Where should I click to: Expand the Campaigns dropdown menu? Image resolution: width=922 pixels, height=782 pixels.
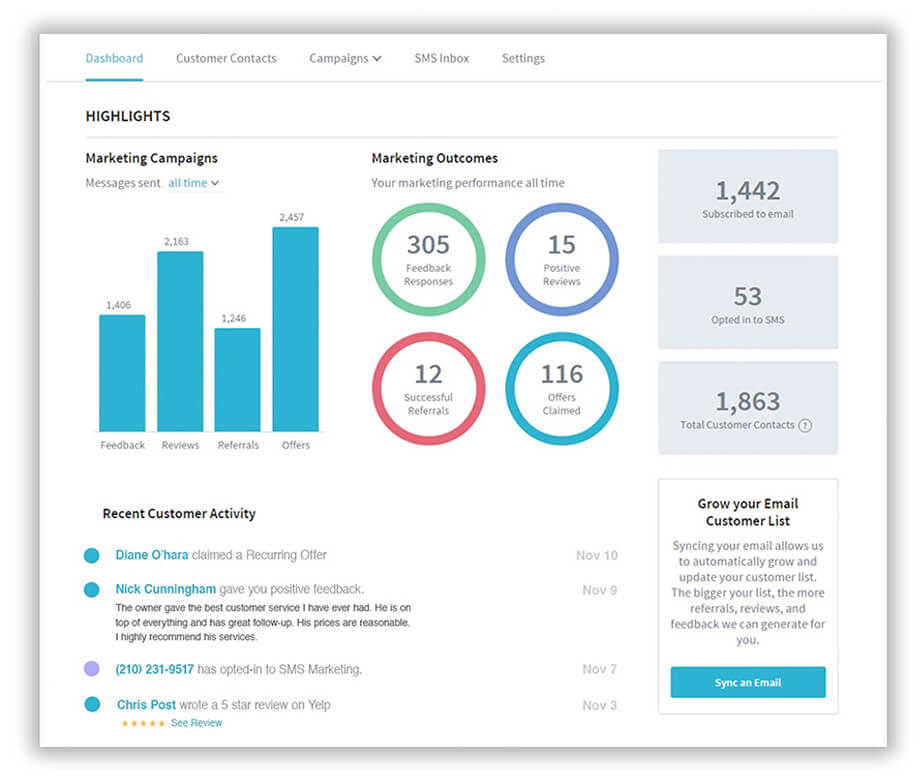point(345,59)
